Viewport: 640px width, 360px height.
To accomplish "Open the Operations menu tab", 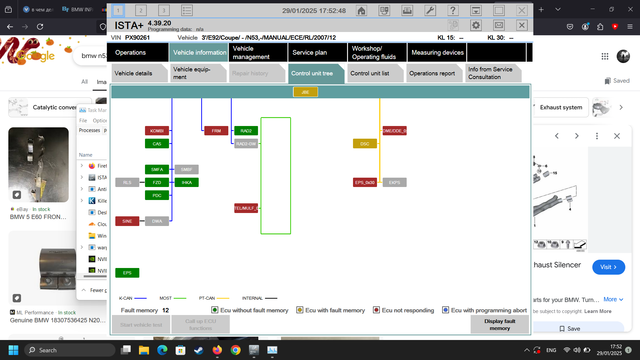I will point(138,53).
